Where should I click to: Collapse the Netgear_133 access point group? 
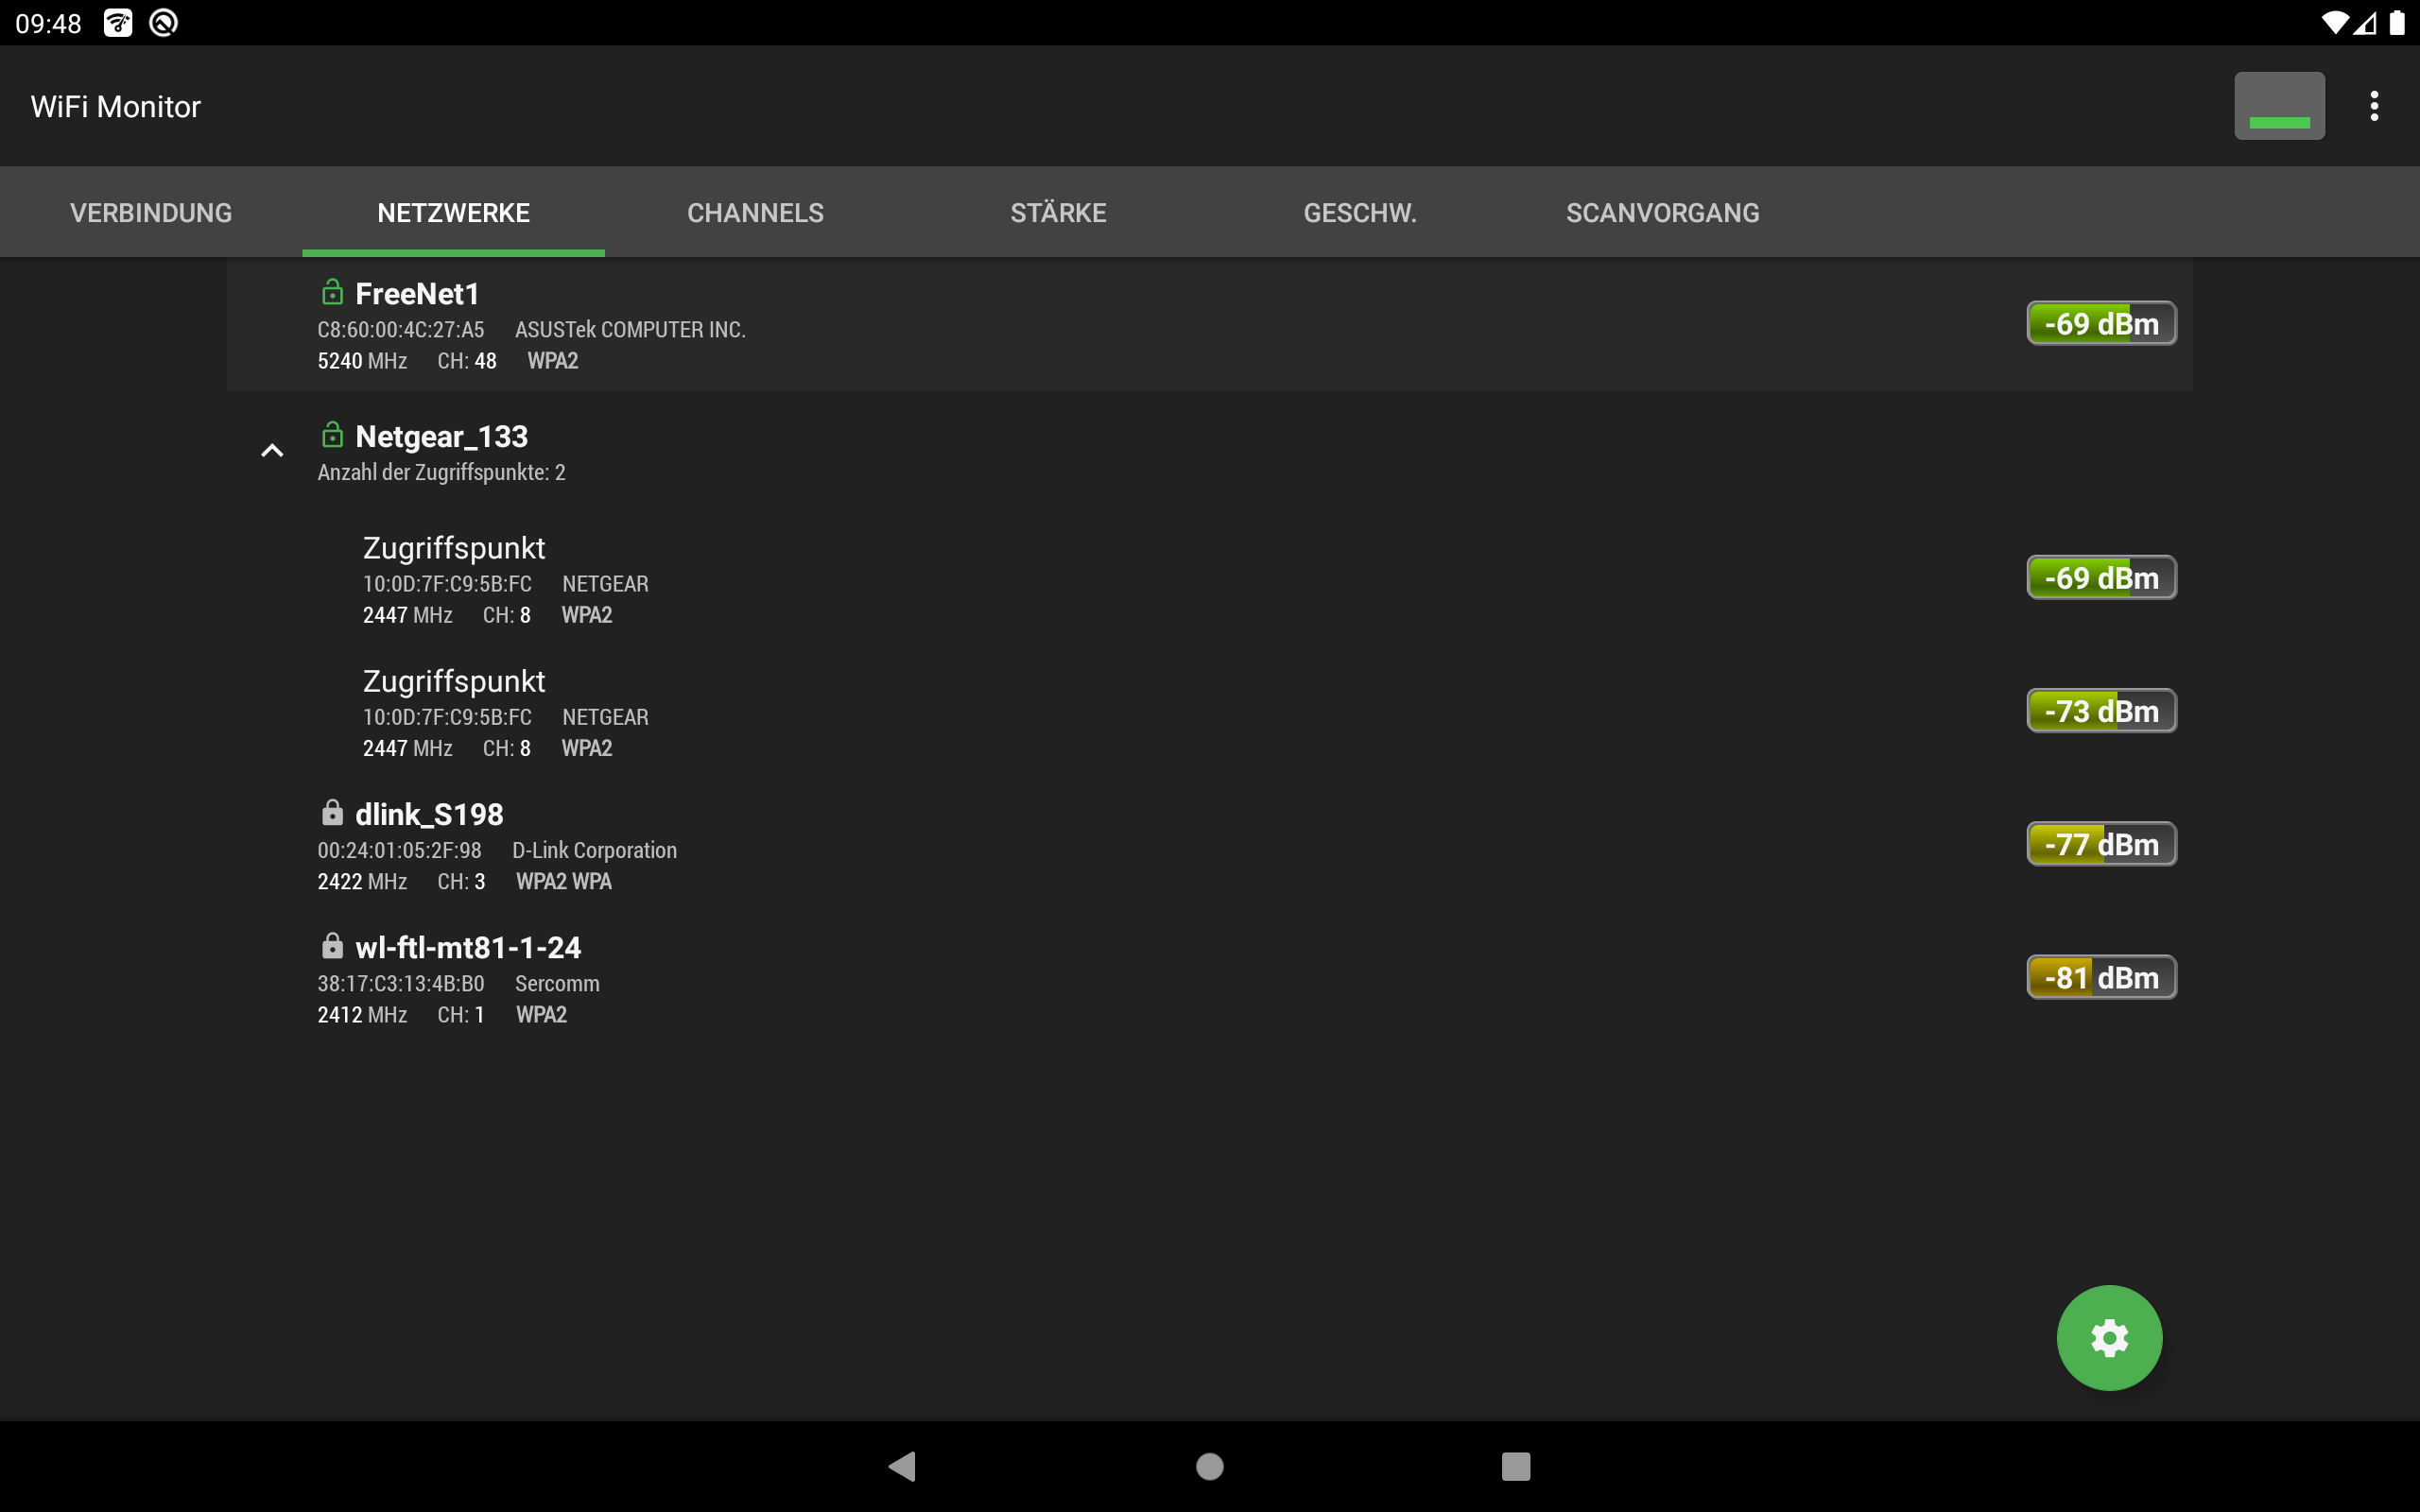coord(272,451)
